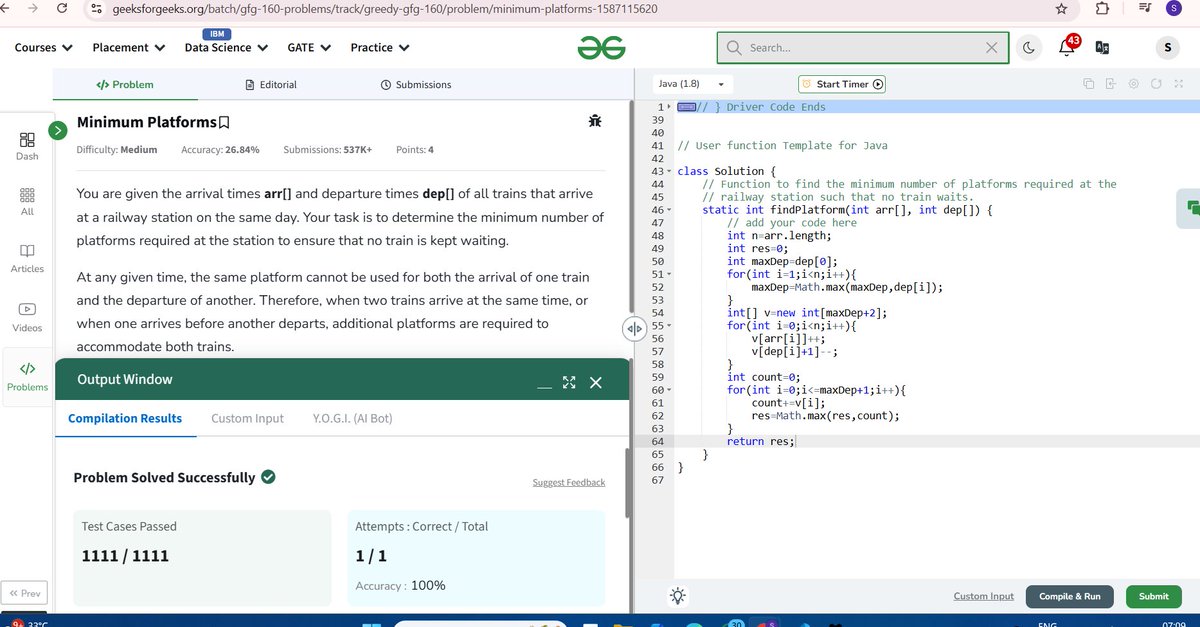Open the Java (1.8) language dropdown
The image size is (1200, 627).
[688, 84]
